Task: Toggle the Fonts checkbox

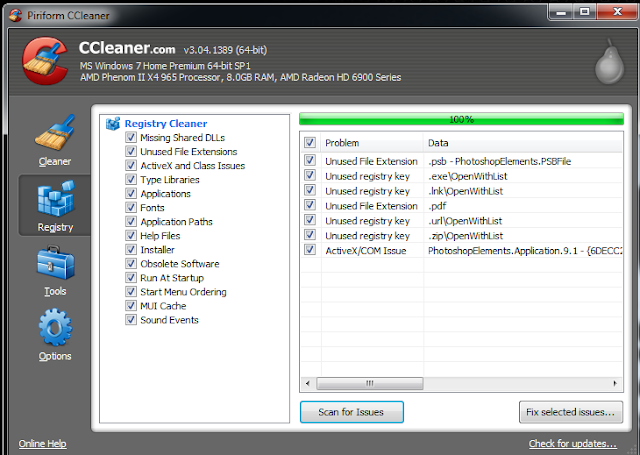Action: tap(131, 207)
